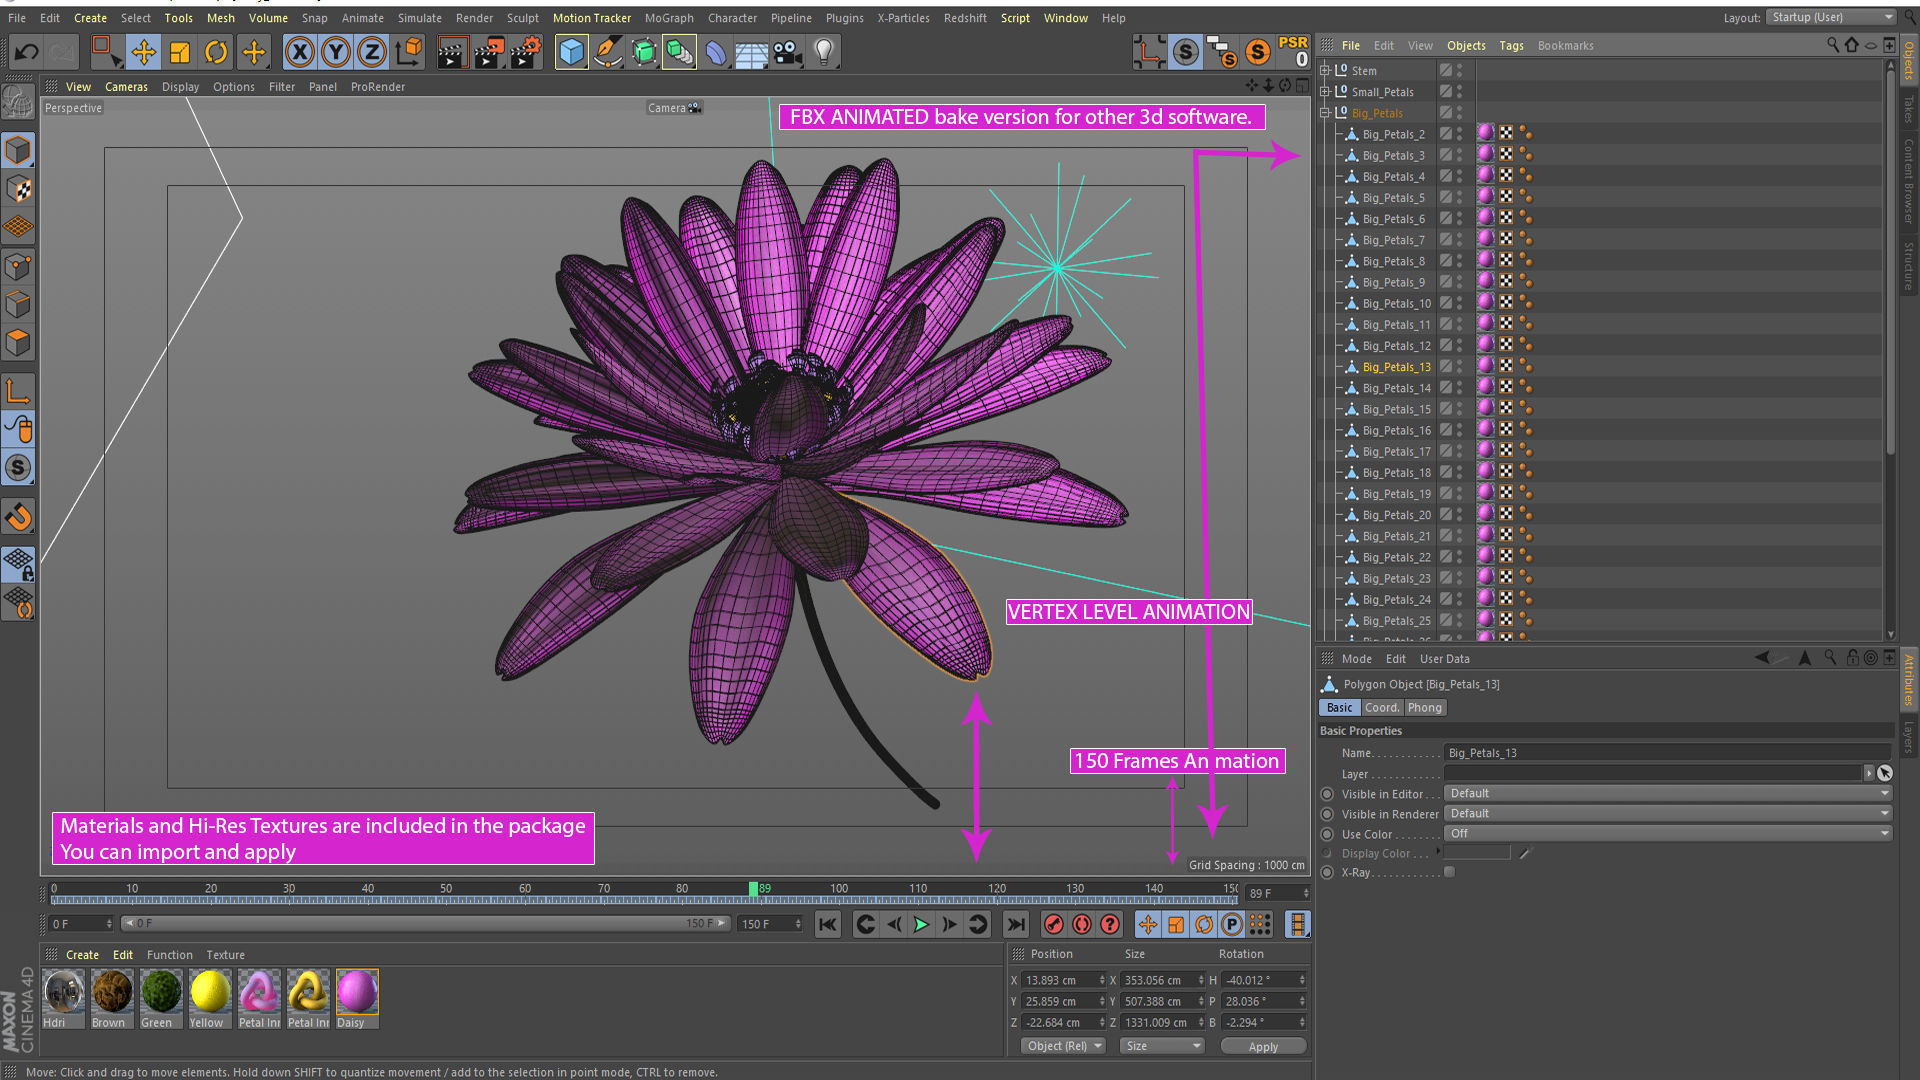This screenshot has width=1920, height=1080.
Task: Toggle the magnet snap icon
Action: [18, 517]
